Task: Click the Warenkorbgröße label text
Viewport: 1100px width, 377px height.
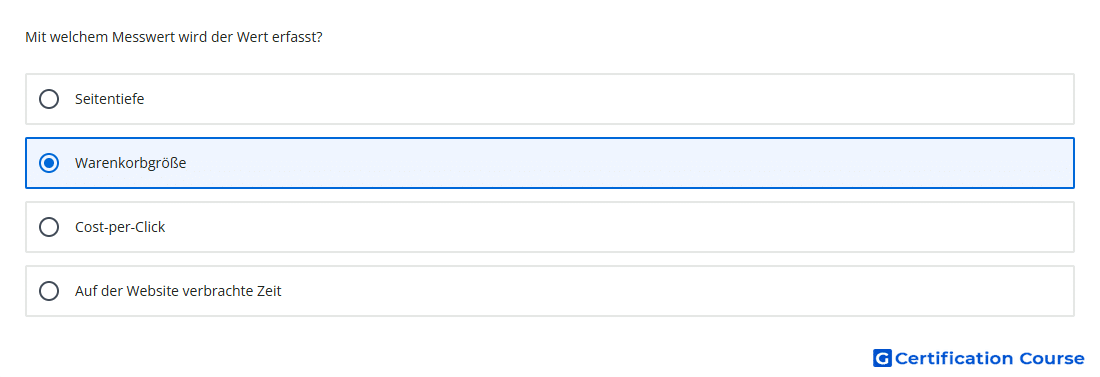Action: click(x=130, y=164)
